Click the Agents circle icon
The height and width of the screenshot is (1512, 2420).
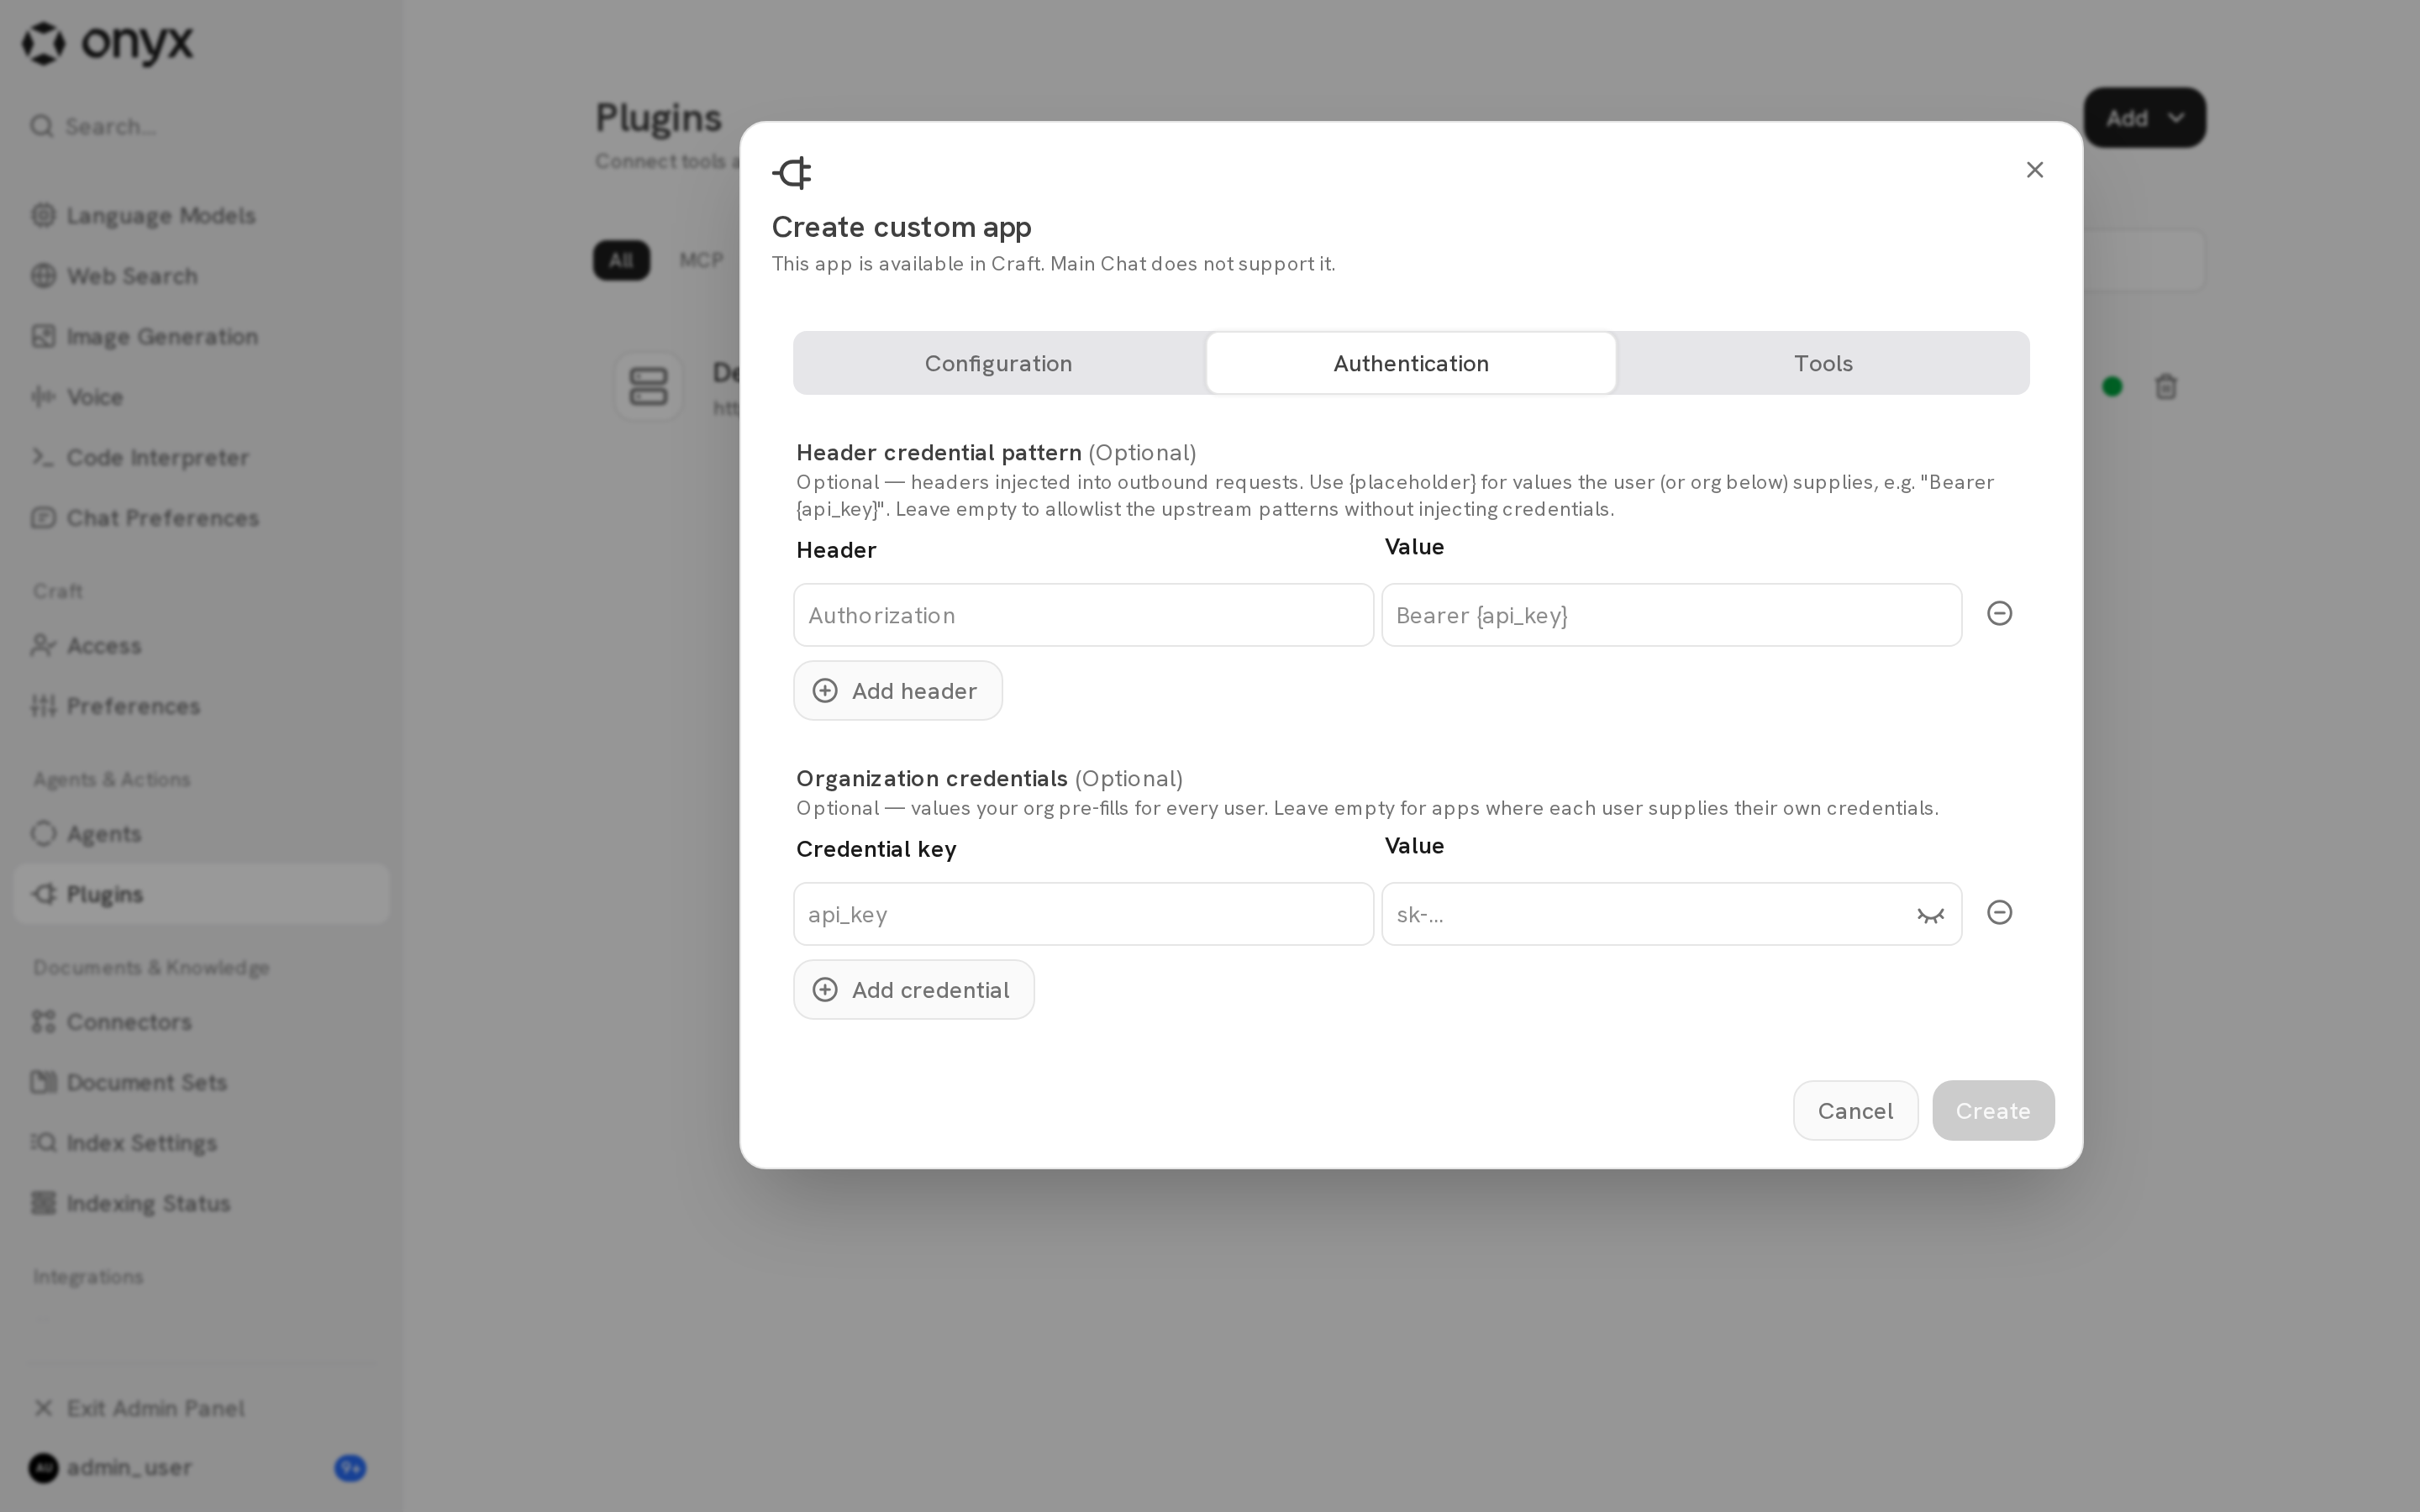click(x=43, y=833)
